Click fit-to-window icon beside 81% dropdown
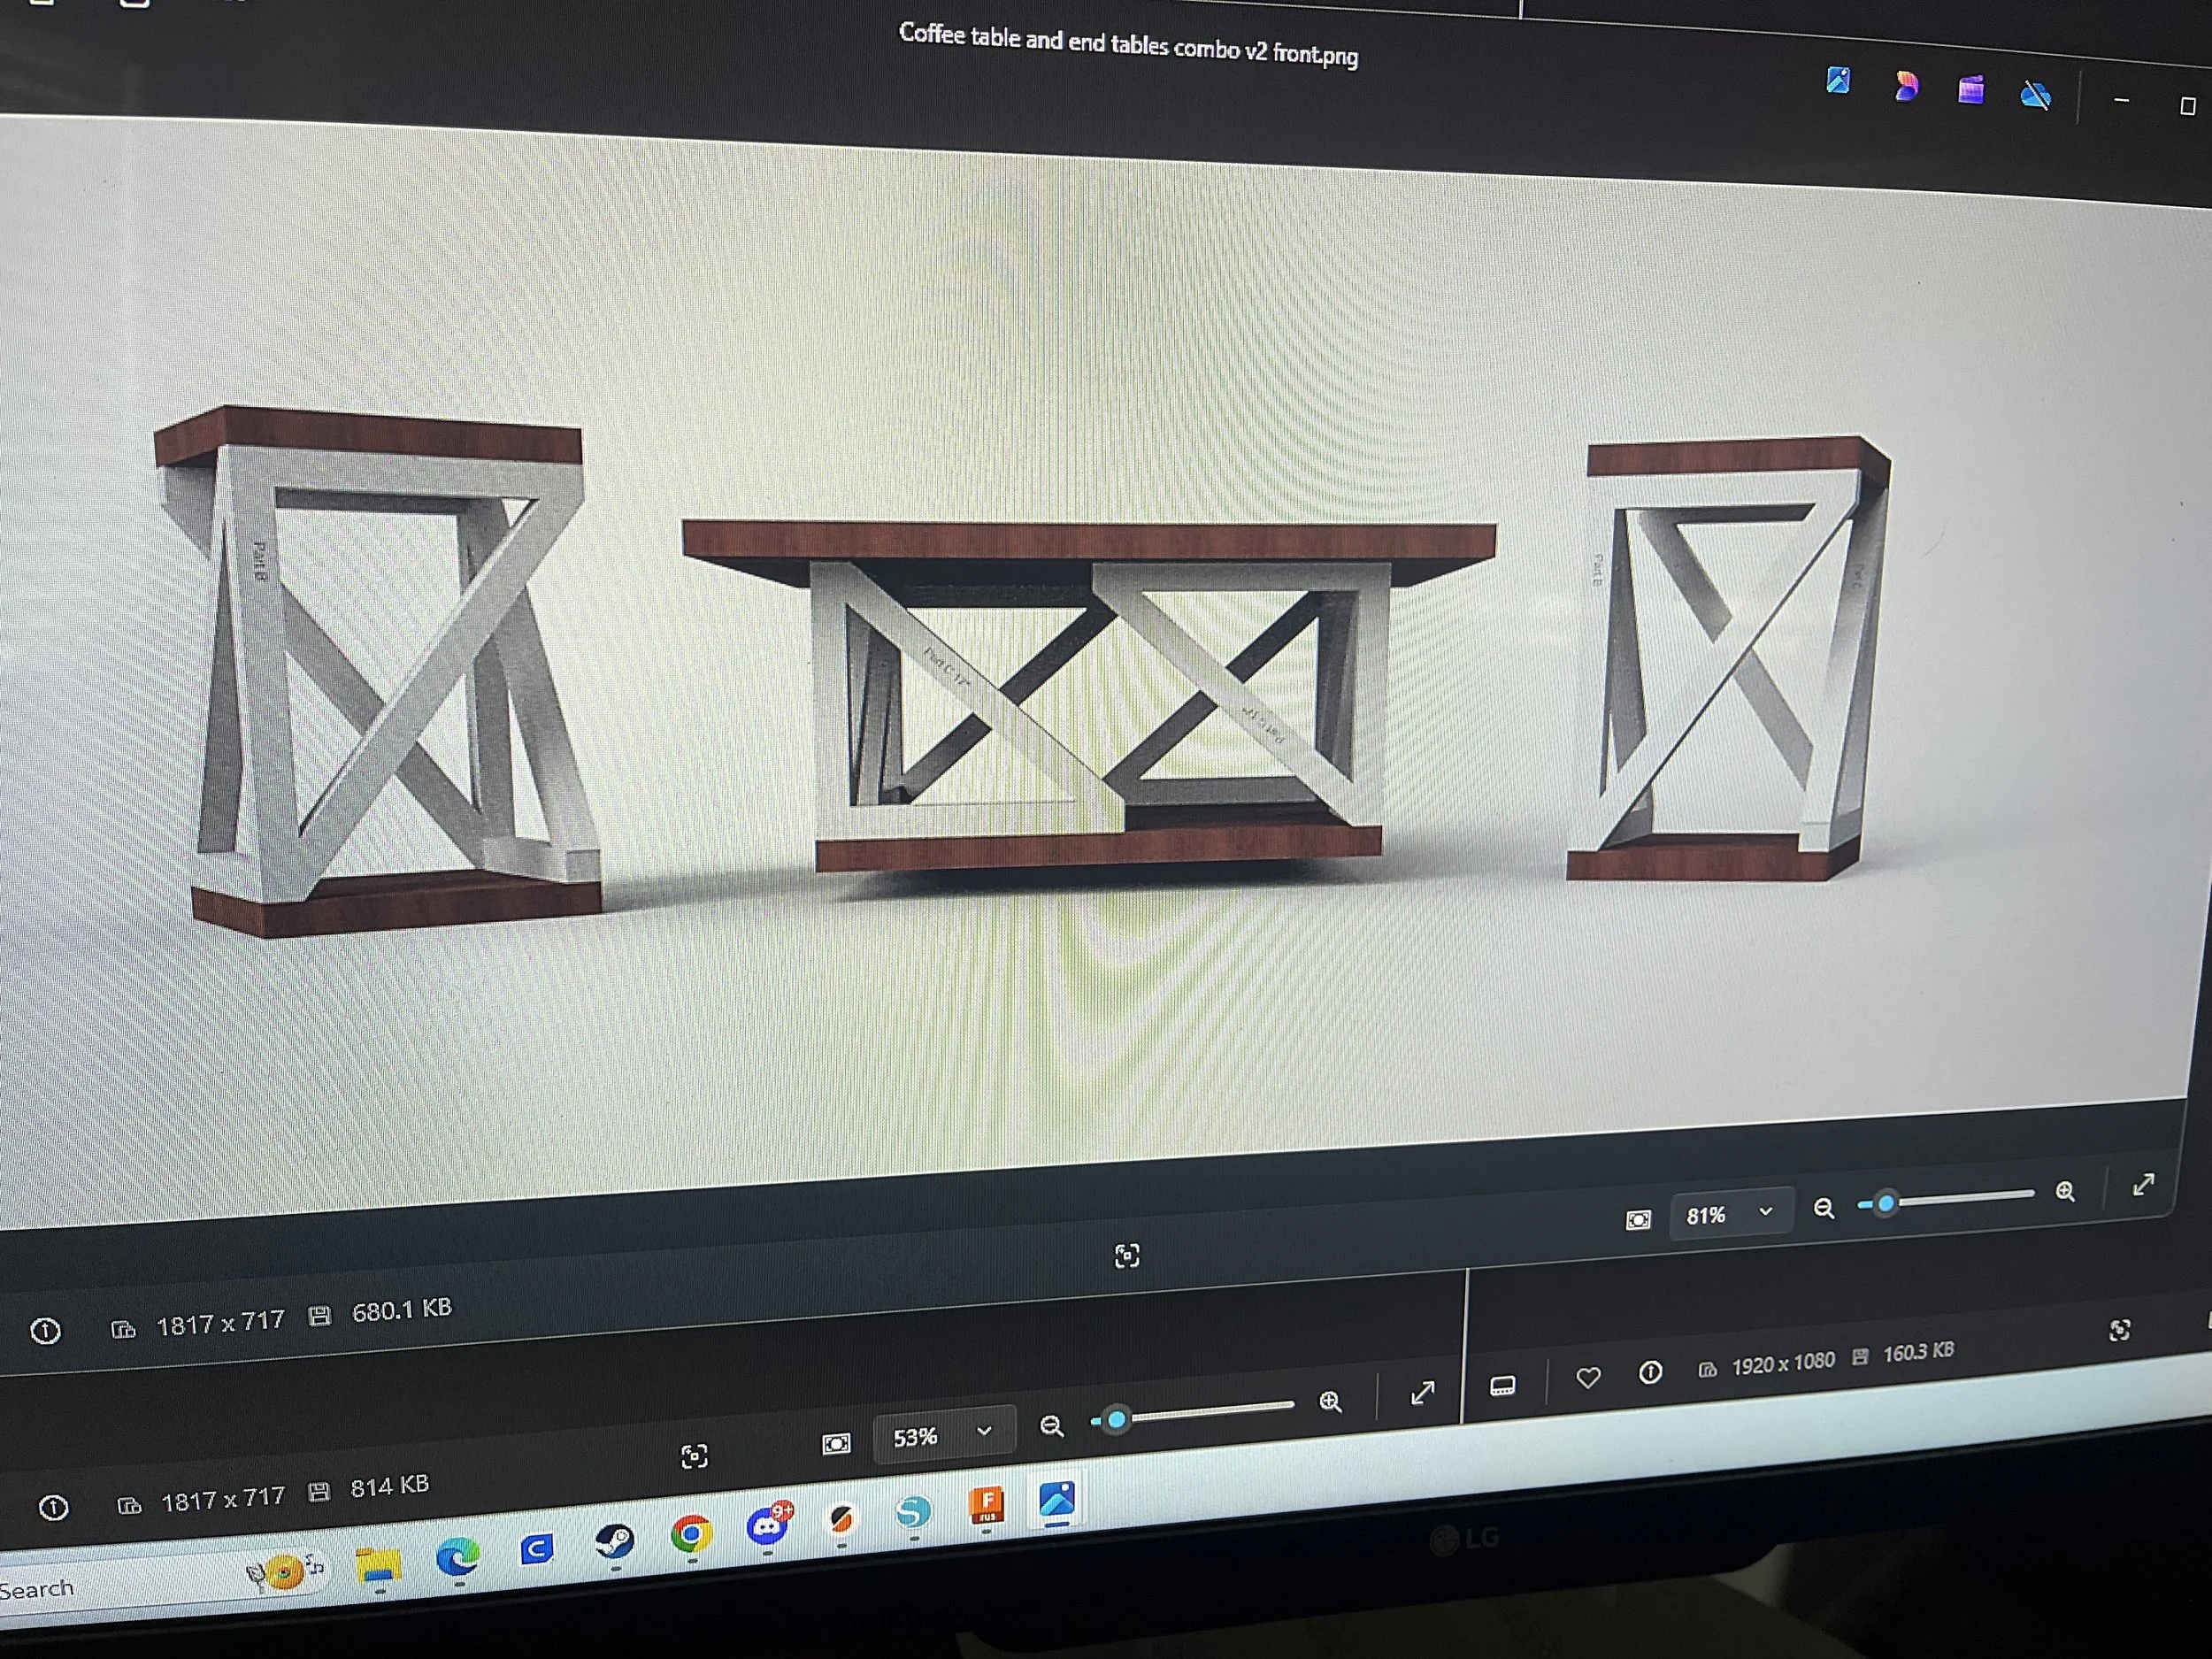Screen dimensions: 2212x1659 tap(1638, 1220)
